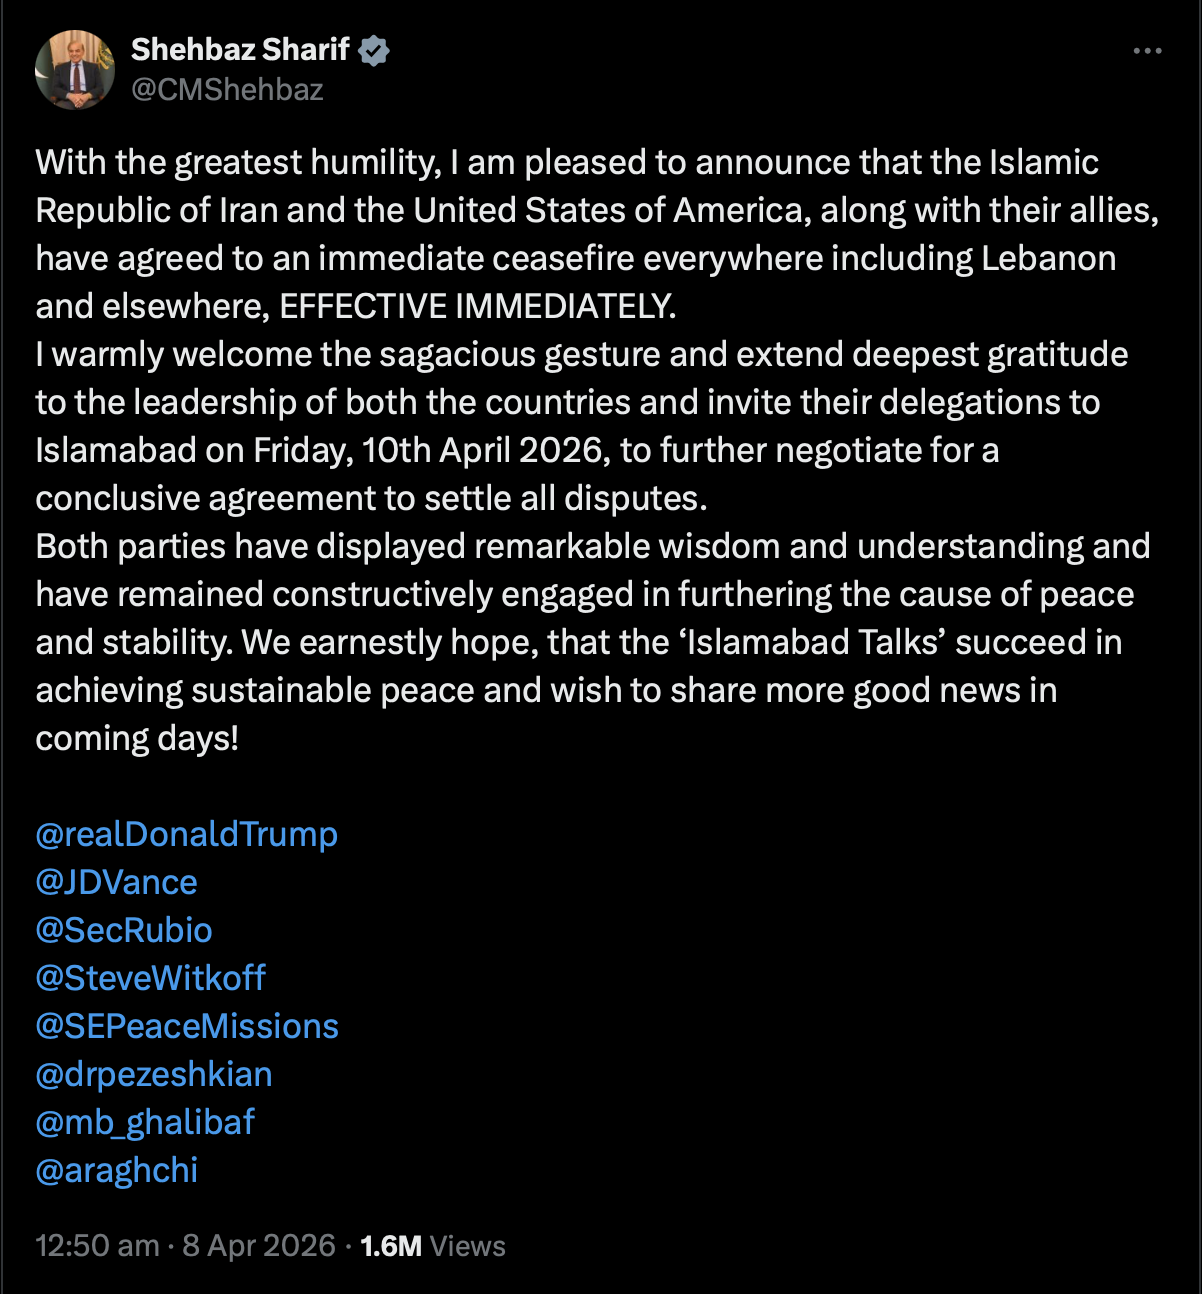This screenshot has height=1294, width=1202.
Task: Open the more options ellipsis menu
Action: (x=1147, y=51)
